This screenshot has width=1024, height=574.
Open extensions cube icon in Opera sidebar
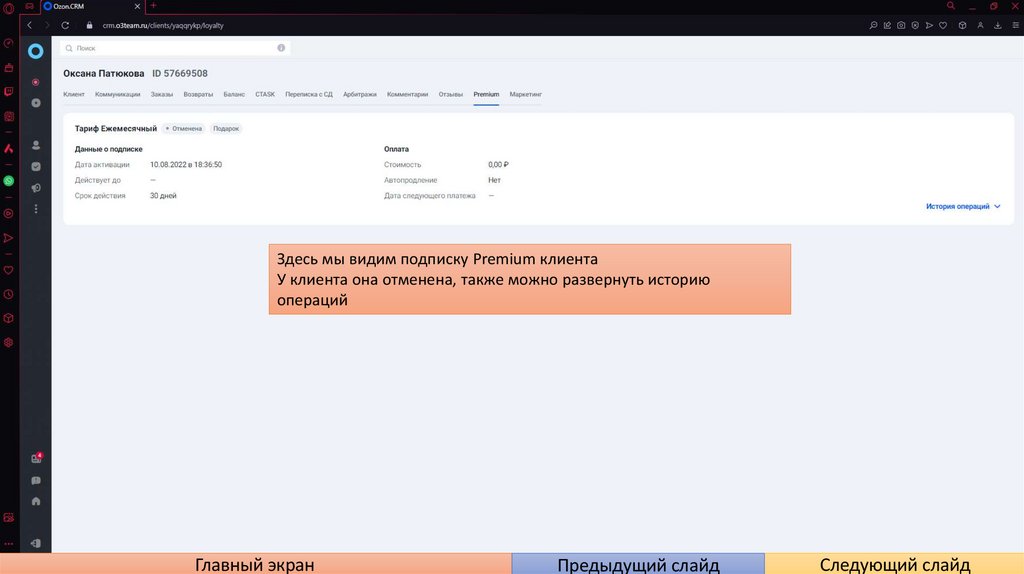click(x=8, y=318)
